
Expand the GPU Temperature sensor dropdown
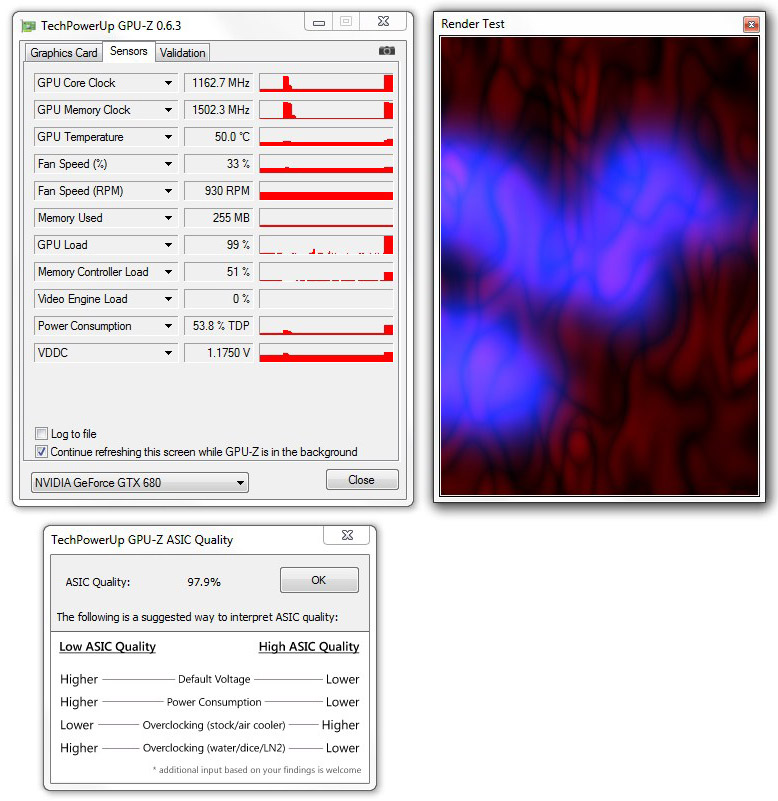coord(168,137)
